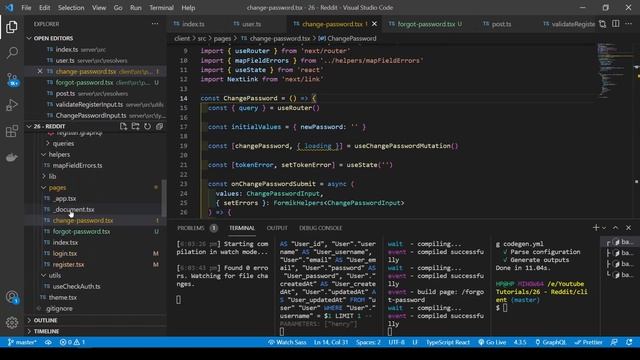Expand the queries folder
Viewport: 640px width, 360px height.
(63, 143)
